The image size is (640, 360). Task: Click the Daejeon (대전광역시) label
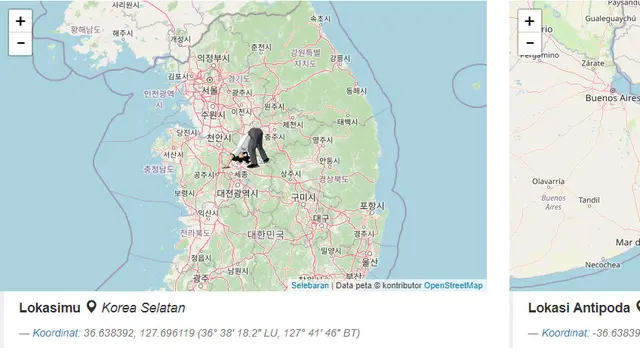tap(238, 193)
